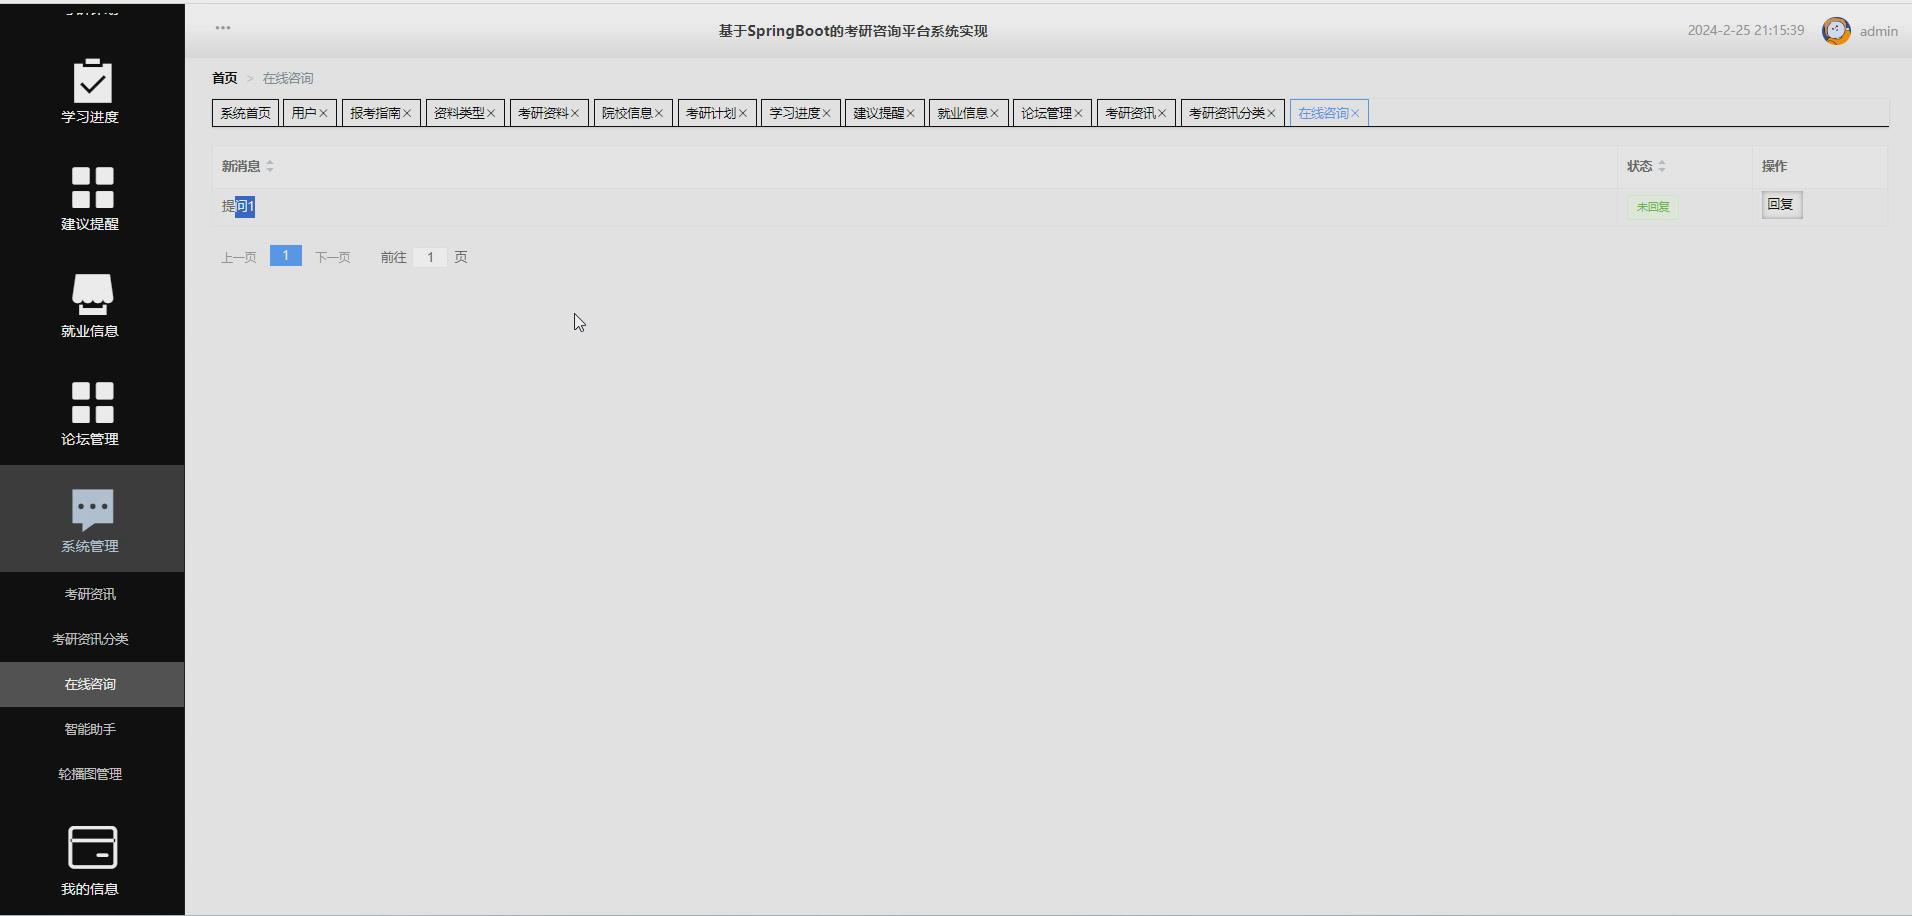Open 轮播图管理 in the sidebar submenu
The image size is (1912, 916).
tap(91, 774)
